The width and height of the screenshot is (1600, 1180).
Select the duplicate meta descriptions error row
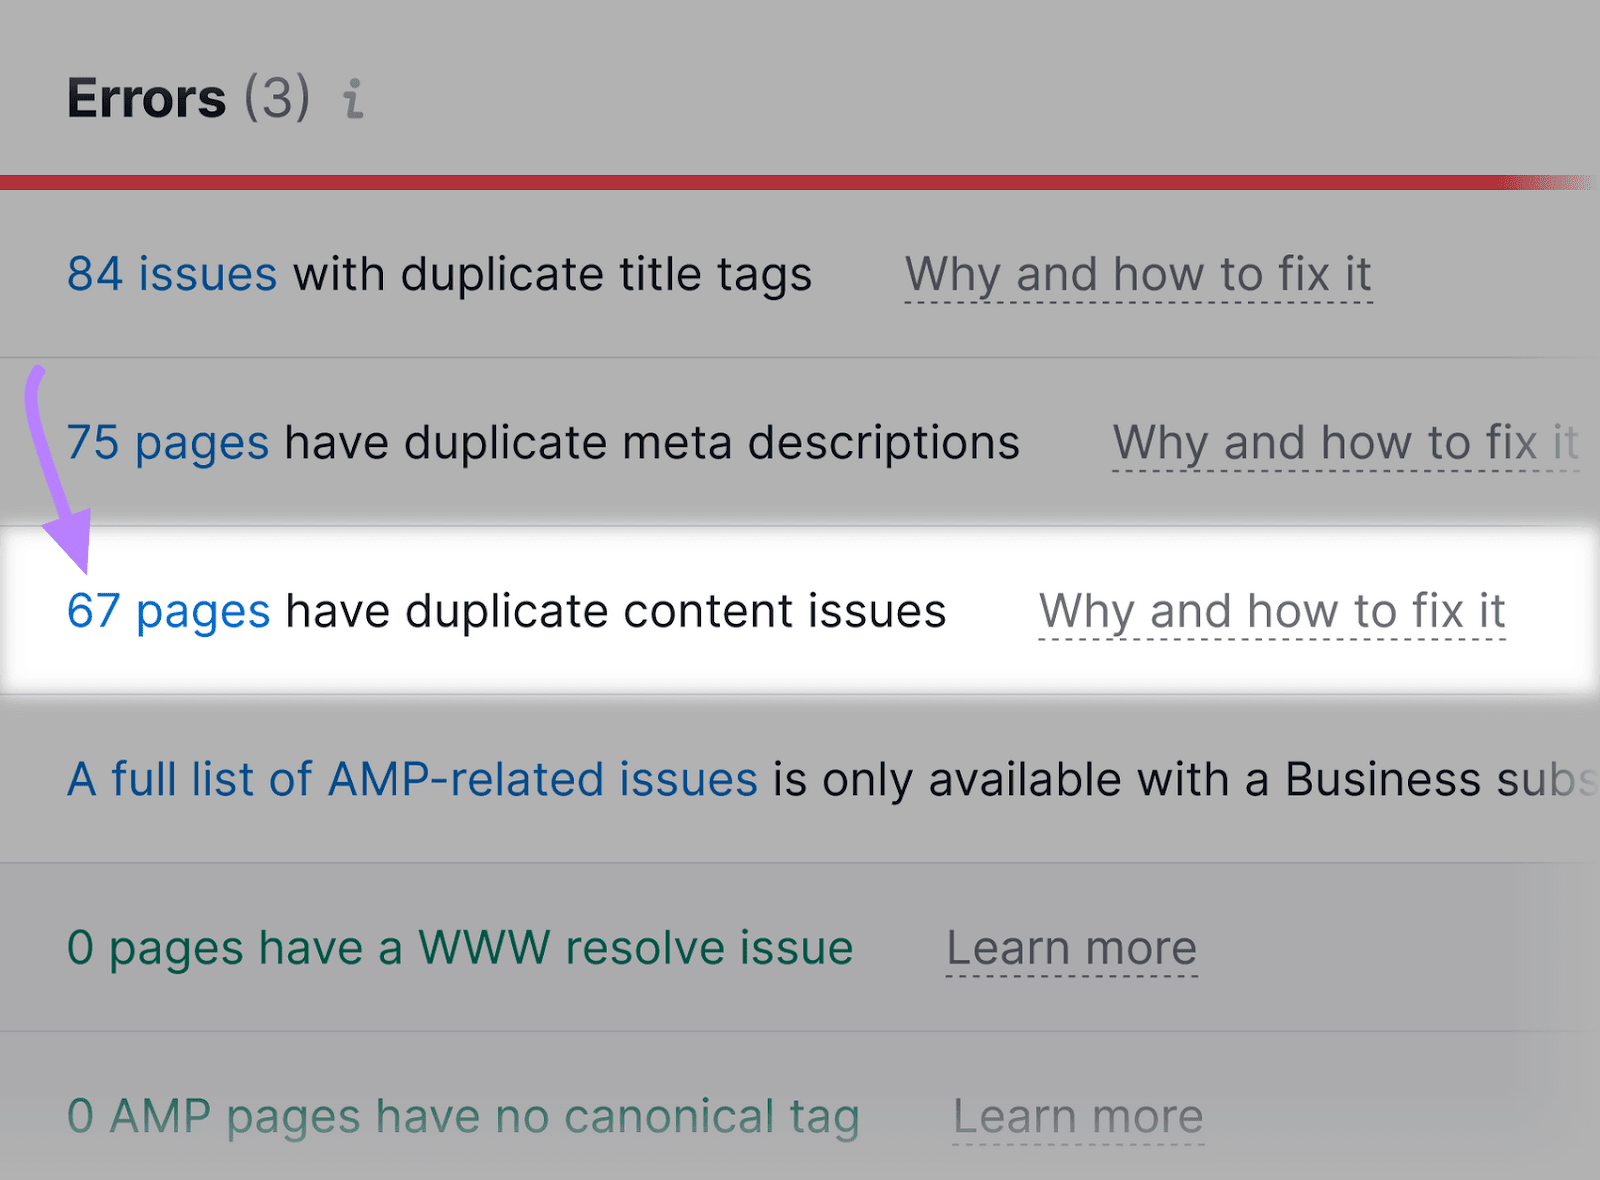pos(542,442)
